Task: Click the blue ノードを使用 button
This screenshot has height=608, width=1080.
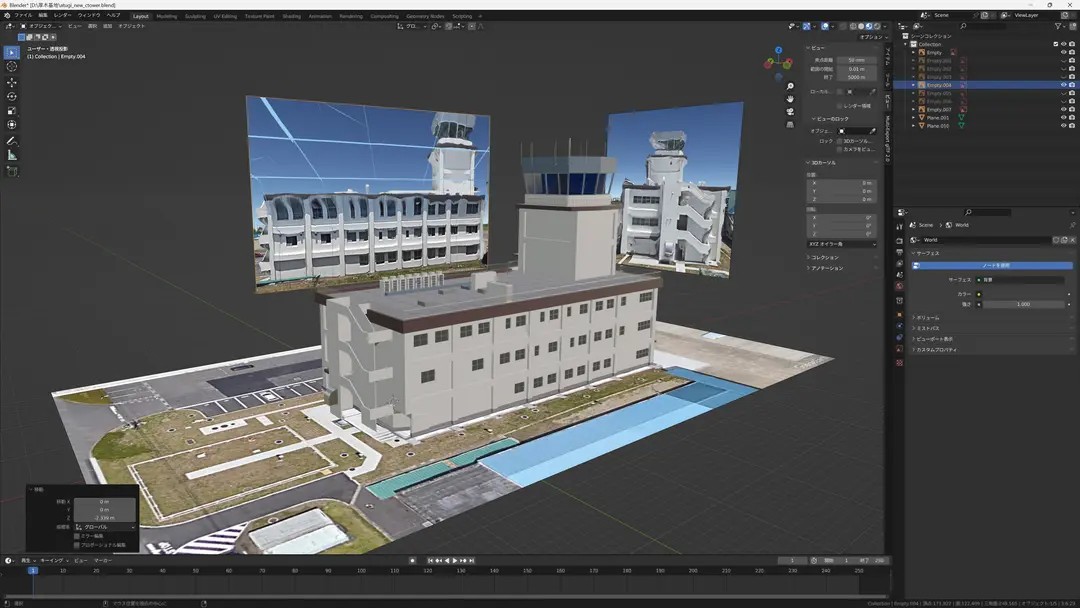Action: tap(992, 266)
